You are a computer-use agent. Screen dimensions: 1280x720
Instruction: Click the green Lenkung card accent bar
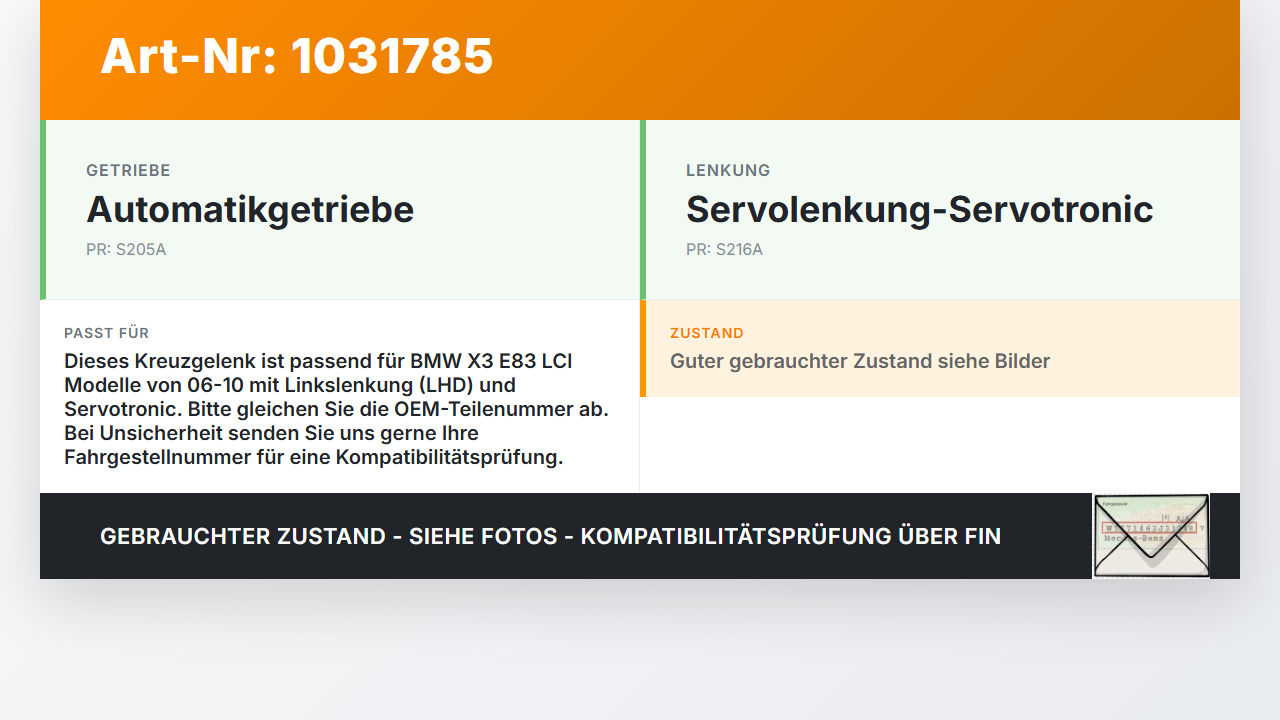point(643,209)
